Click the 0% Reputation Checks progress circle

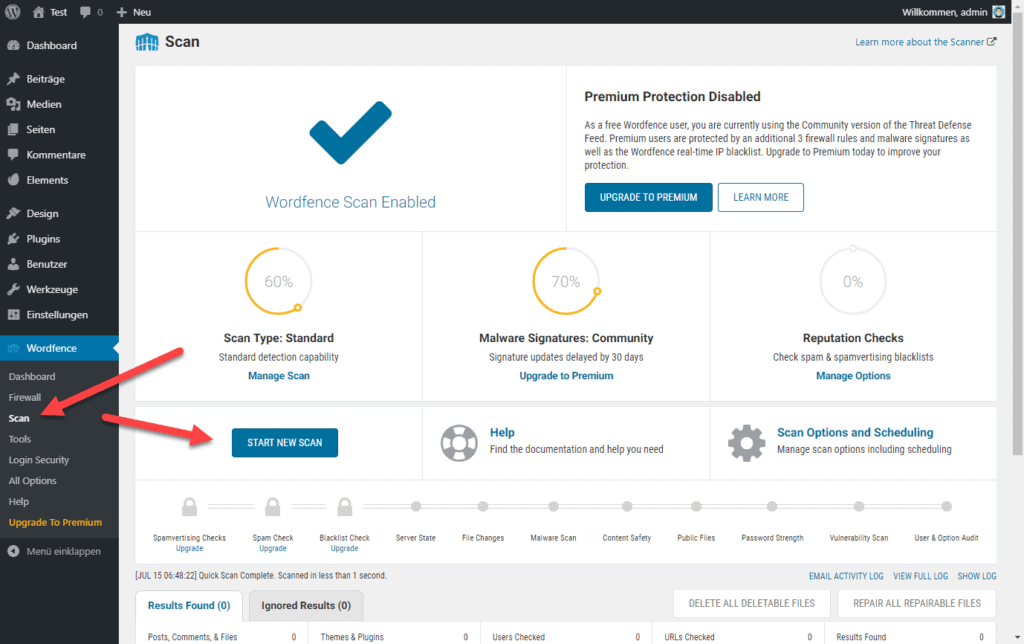(853, 282)
